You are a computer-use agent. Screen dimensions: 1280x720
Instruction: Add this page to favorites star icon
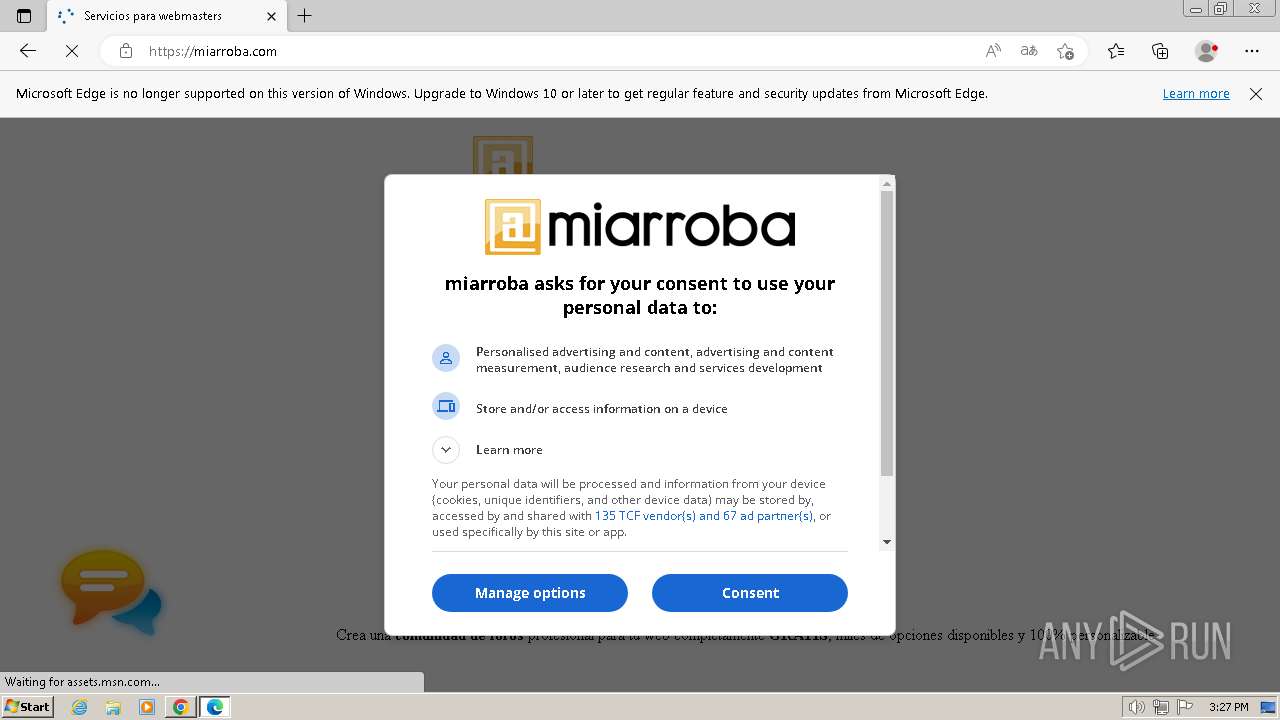point(1065,51)
